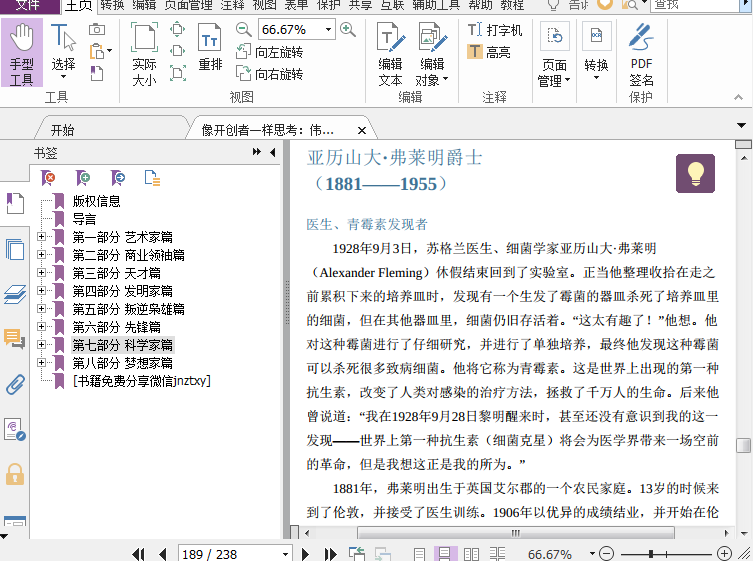Click the bookmarks panel options page icon

click(x=152, y=178)
